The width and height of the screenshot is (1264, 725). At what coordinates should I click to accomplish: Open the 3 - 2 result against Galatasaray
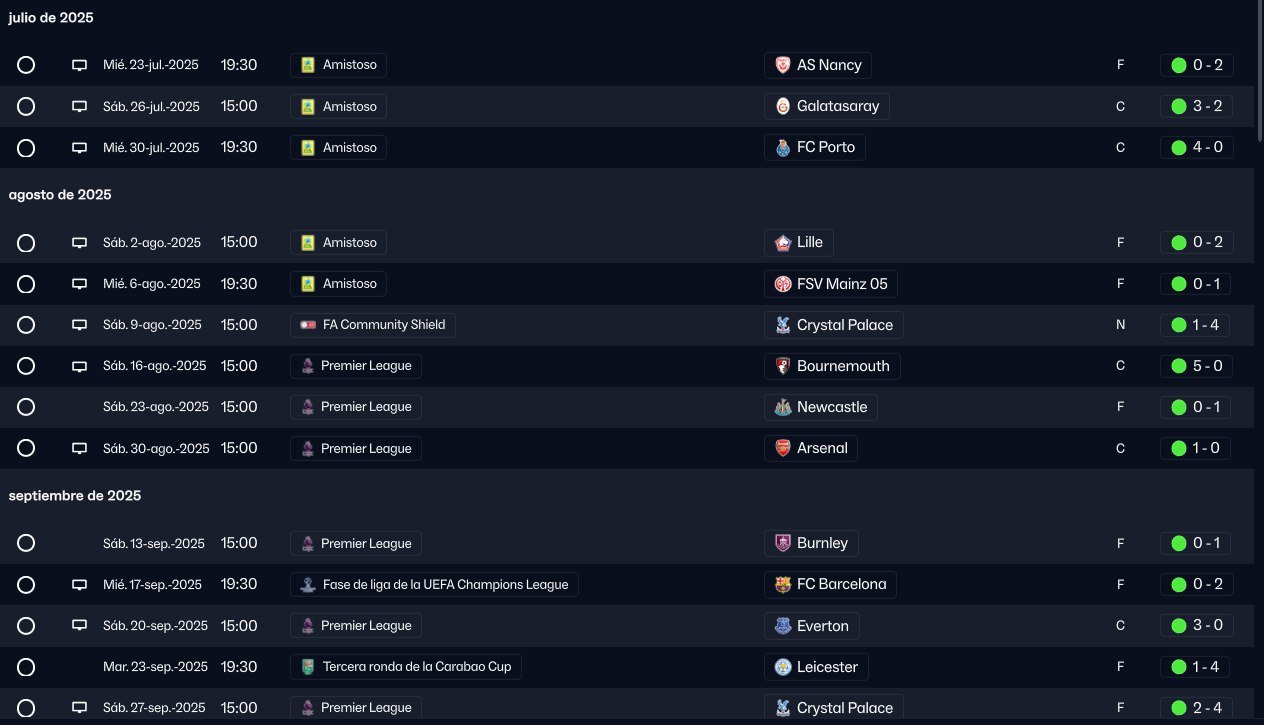[1196, 106]
